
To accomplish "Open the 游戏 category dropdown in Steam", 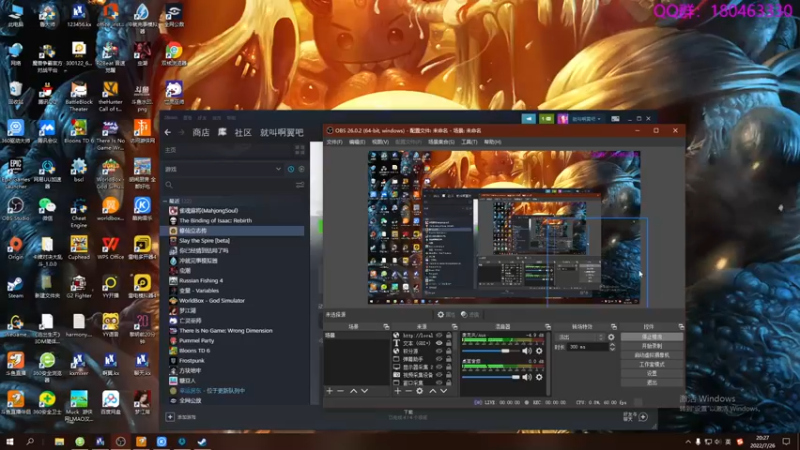I will tap(223, 169).
